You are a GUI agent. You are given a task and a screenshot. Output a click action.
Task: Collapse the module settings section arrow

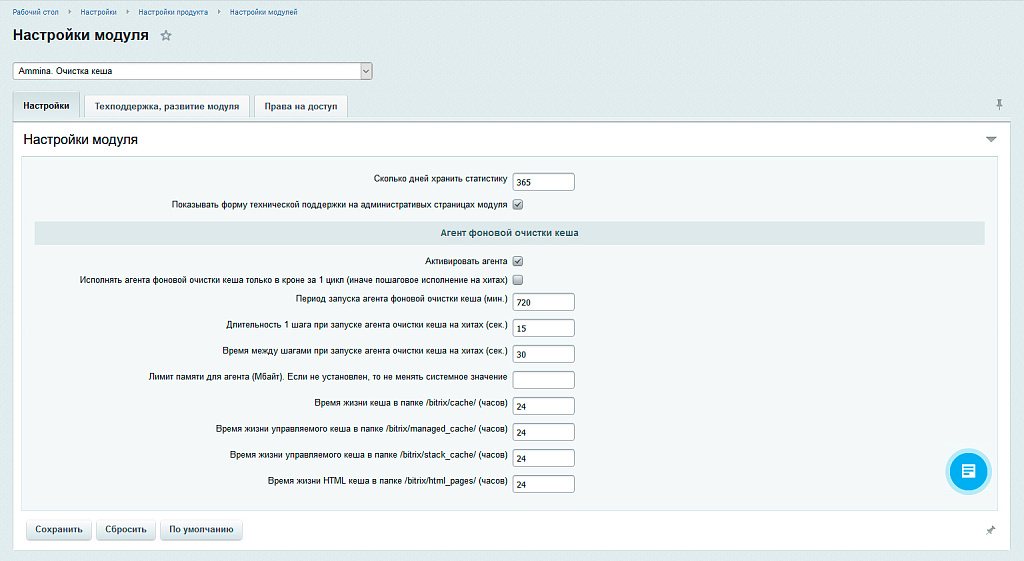coord(991,140)
